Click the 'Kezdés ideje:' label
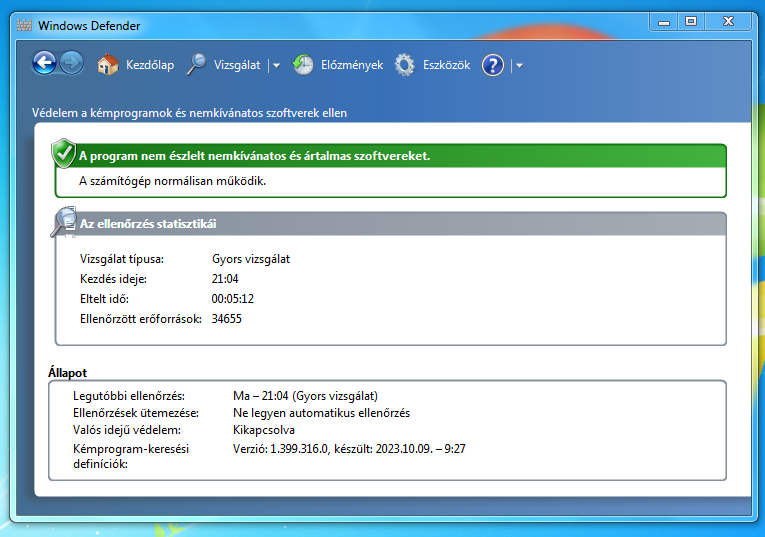The image size is (765, 537). [113, 279]
